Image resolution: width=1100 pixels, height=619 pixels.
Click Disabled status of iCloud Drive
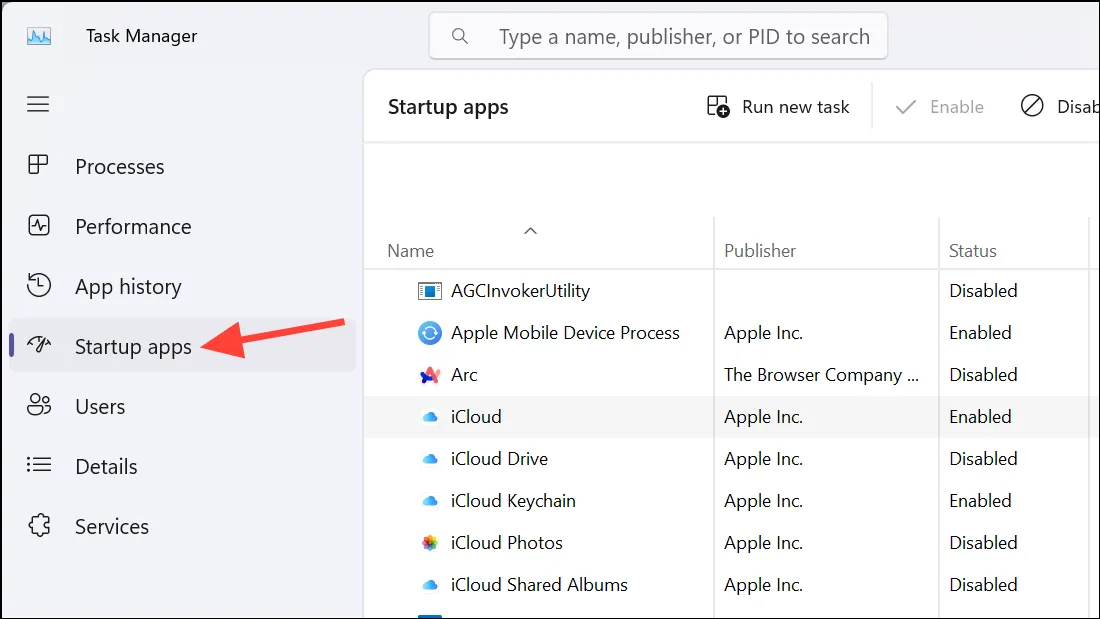tap(983, 459)
